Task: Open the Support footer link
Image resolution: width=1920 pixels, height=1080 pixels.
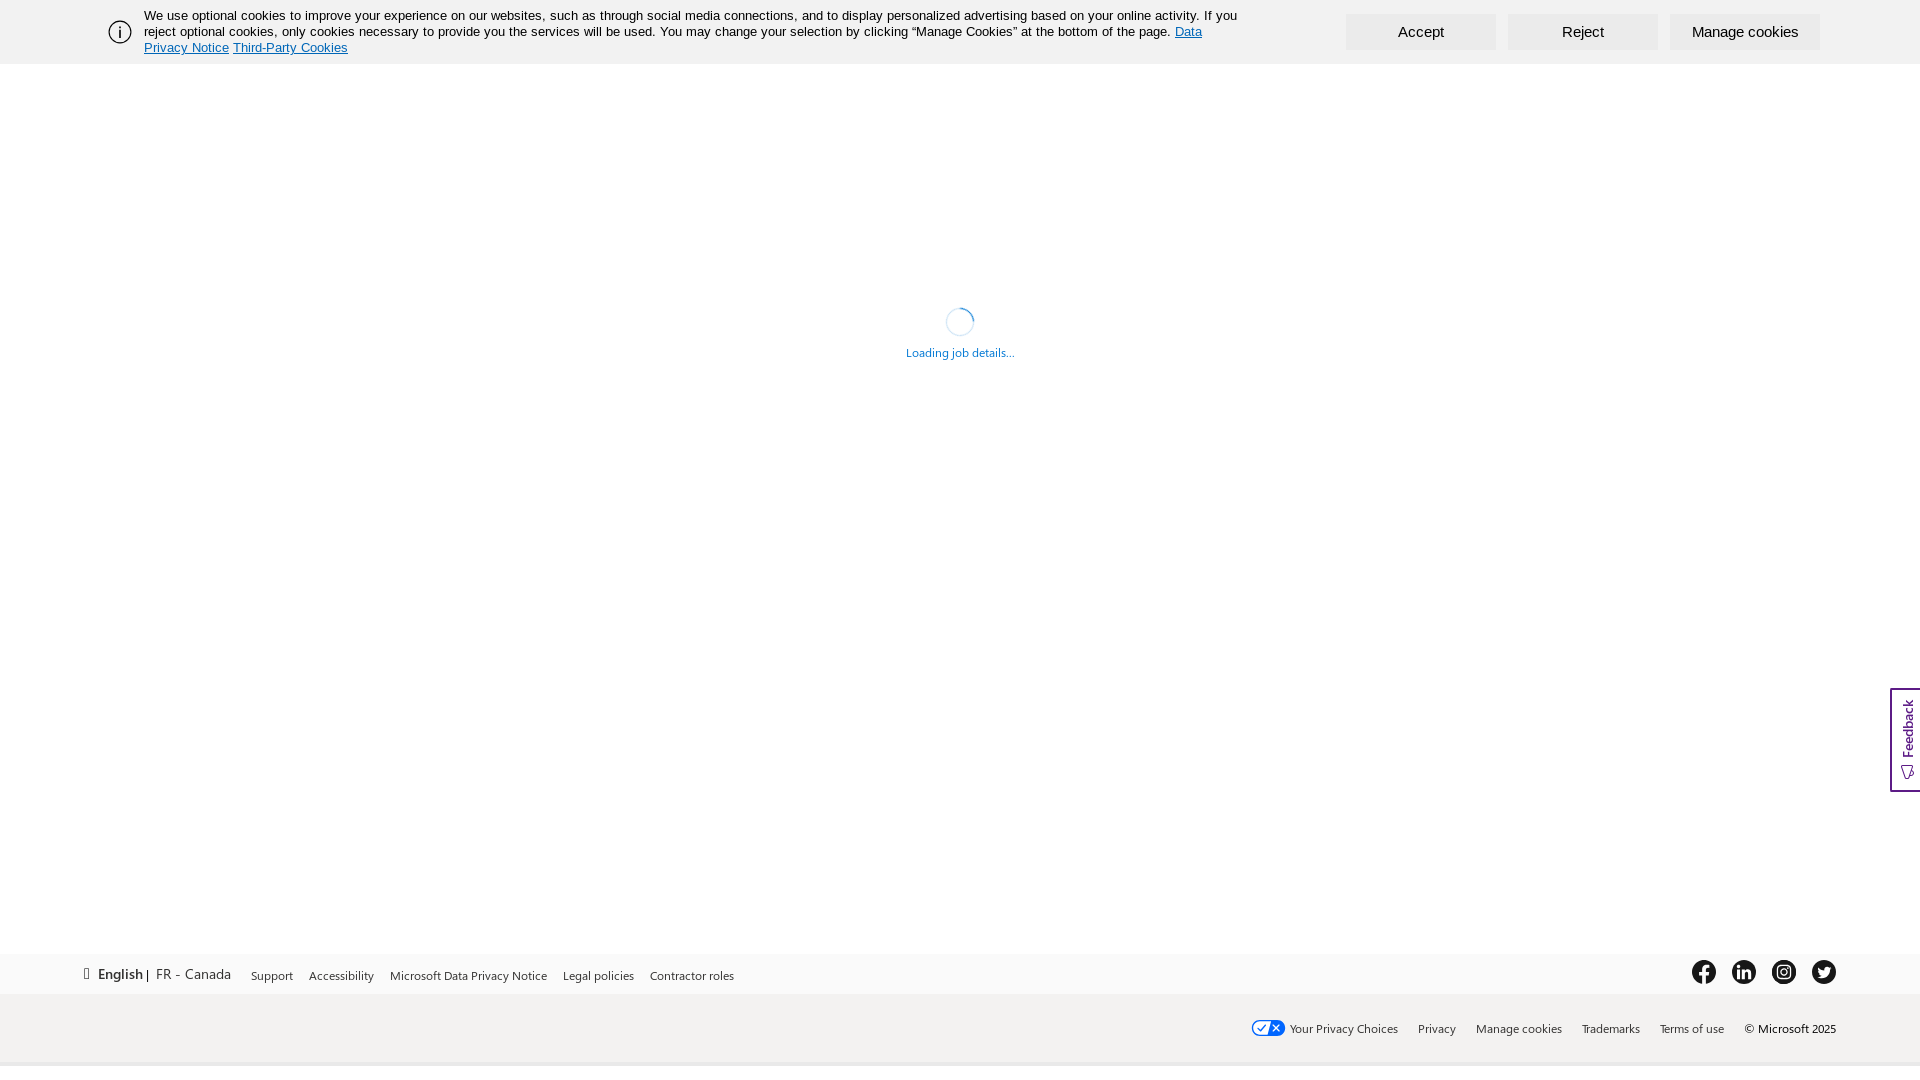Action: [272, 976]
